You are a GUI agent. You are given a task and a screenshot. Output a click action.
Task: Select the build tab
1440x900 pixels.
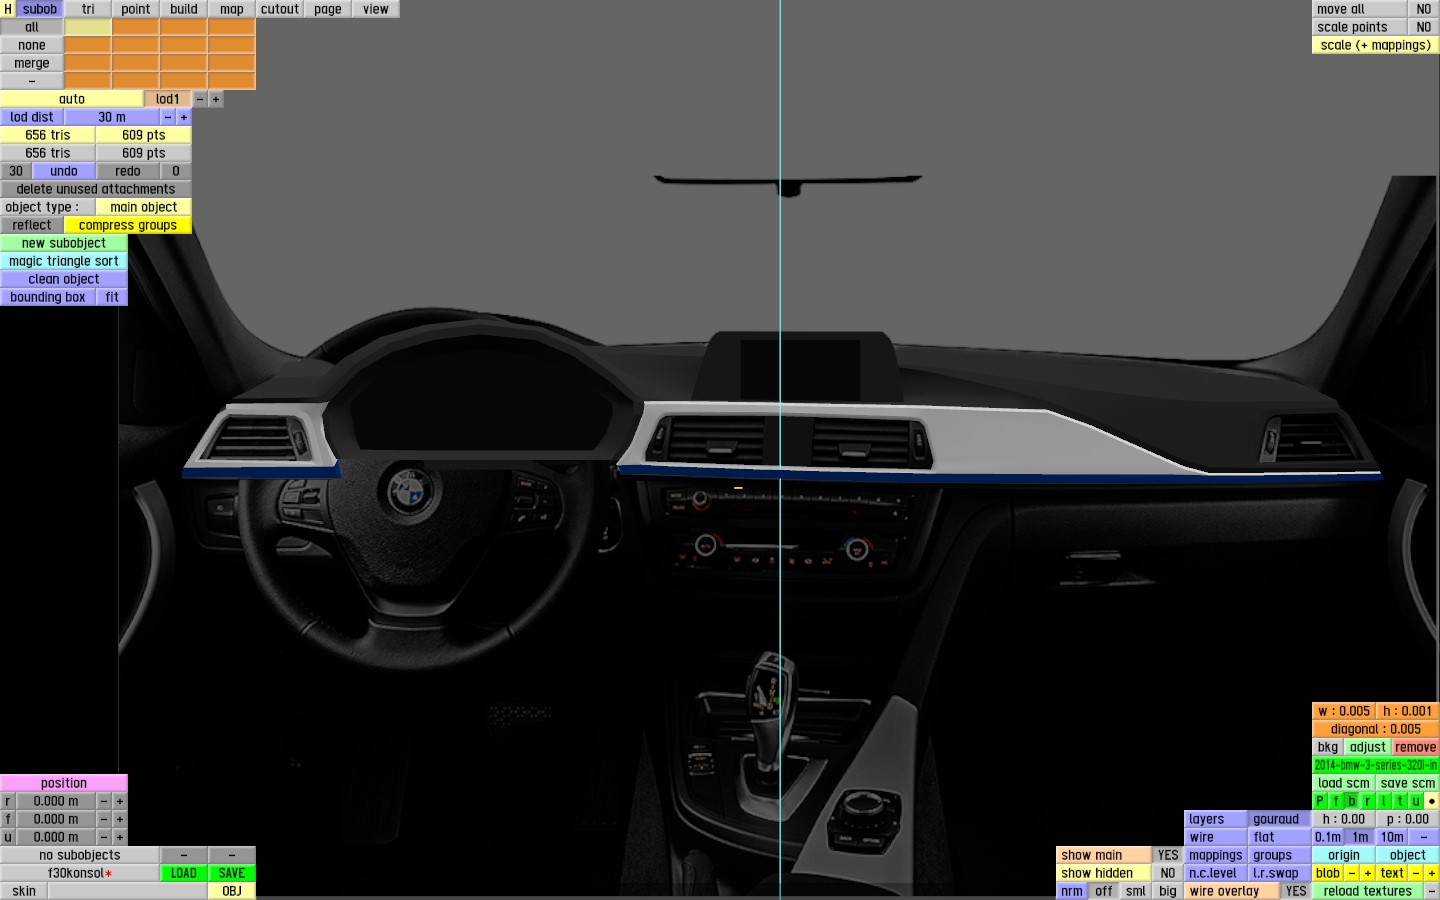[x=184, y=9]
